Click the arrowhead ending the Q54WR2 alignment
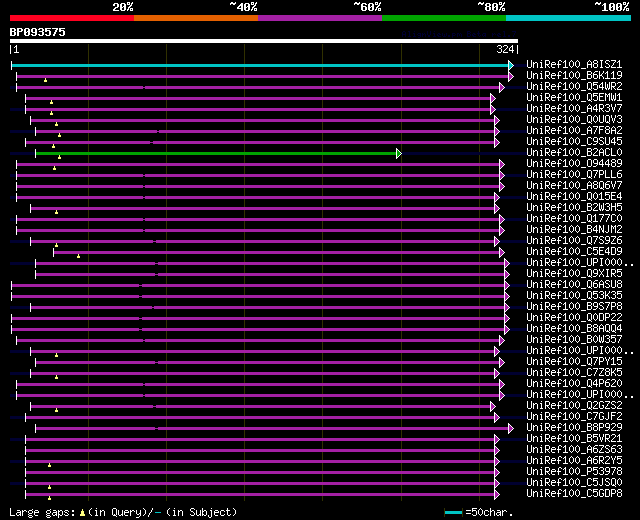Viewport: 640px width, 520px height. pyautogui.click(x=502, y=87)
